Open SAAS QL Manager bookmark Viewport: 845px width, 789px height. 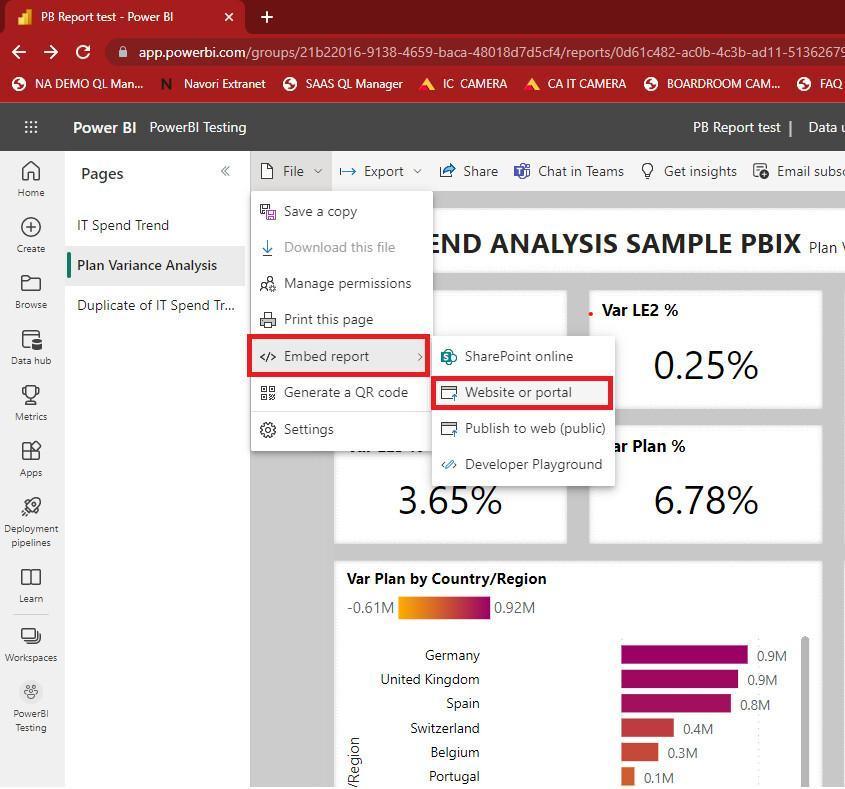(343, 84)
